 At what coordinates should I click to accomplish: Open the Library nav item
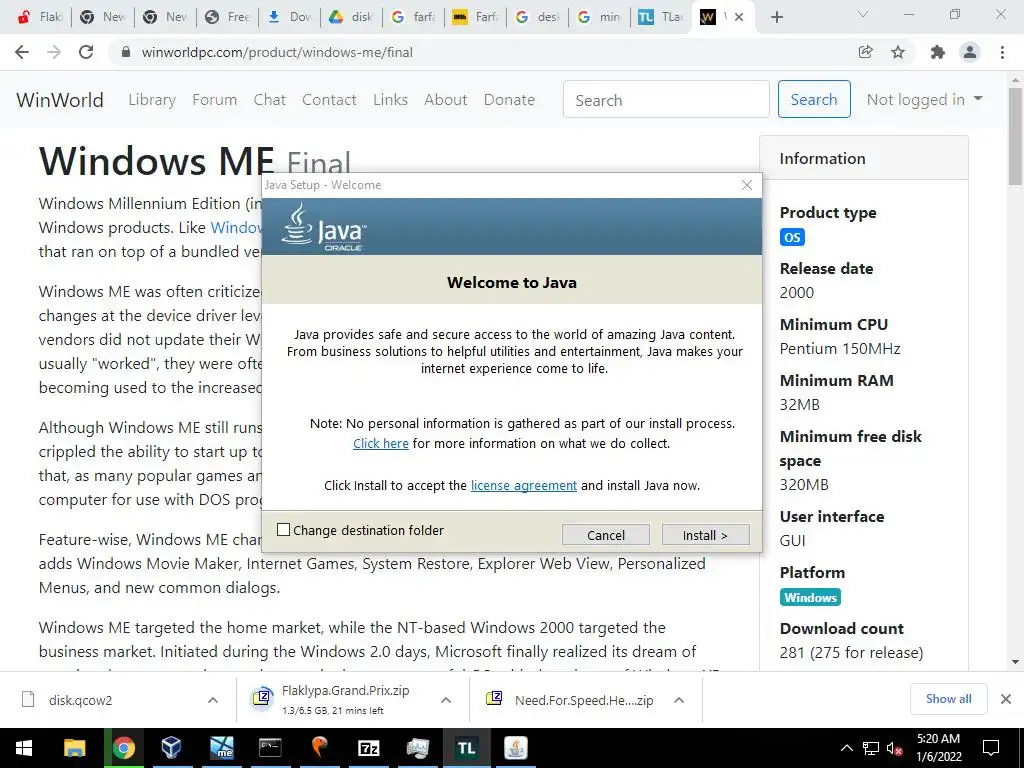pyautogui.click(x=152, y=100)
